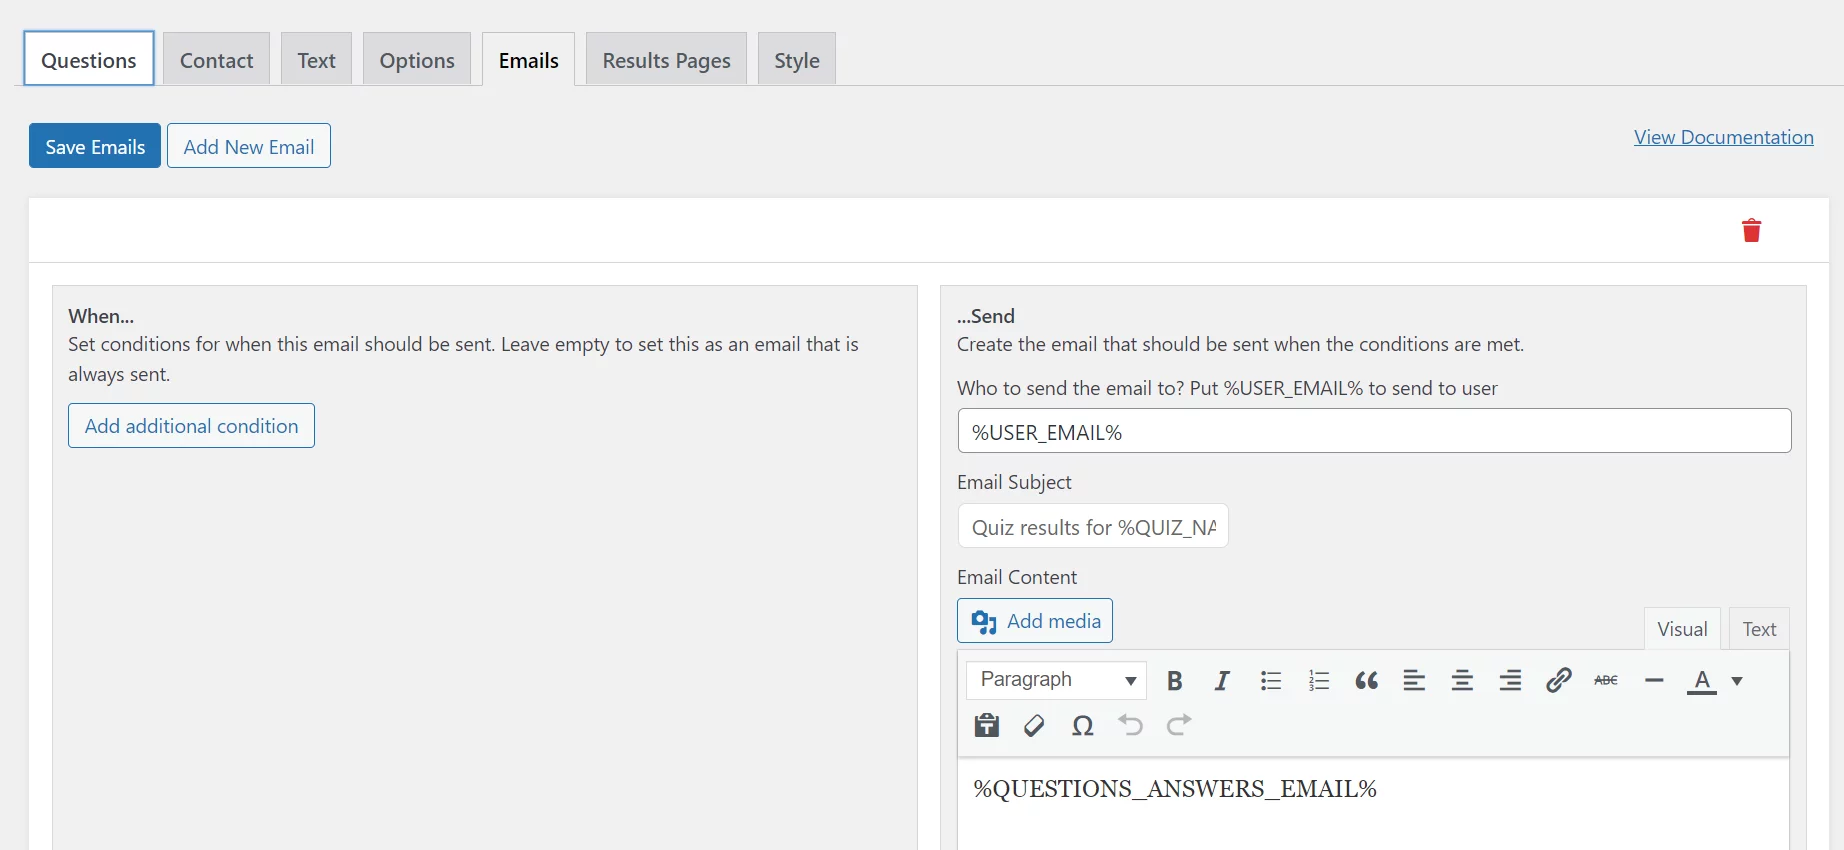Switch editor to Text mode
The image size is (1844, 850).
1758,629
